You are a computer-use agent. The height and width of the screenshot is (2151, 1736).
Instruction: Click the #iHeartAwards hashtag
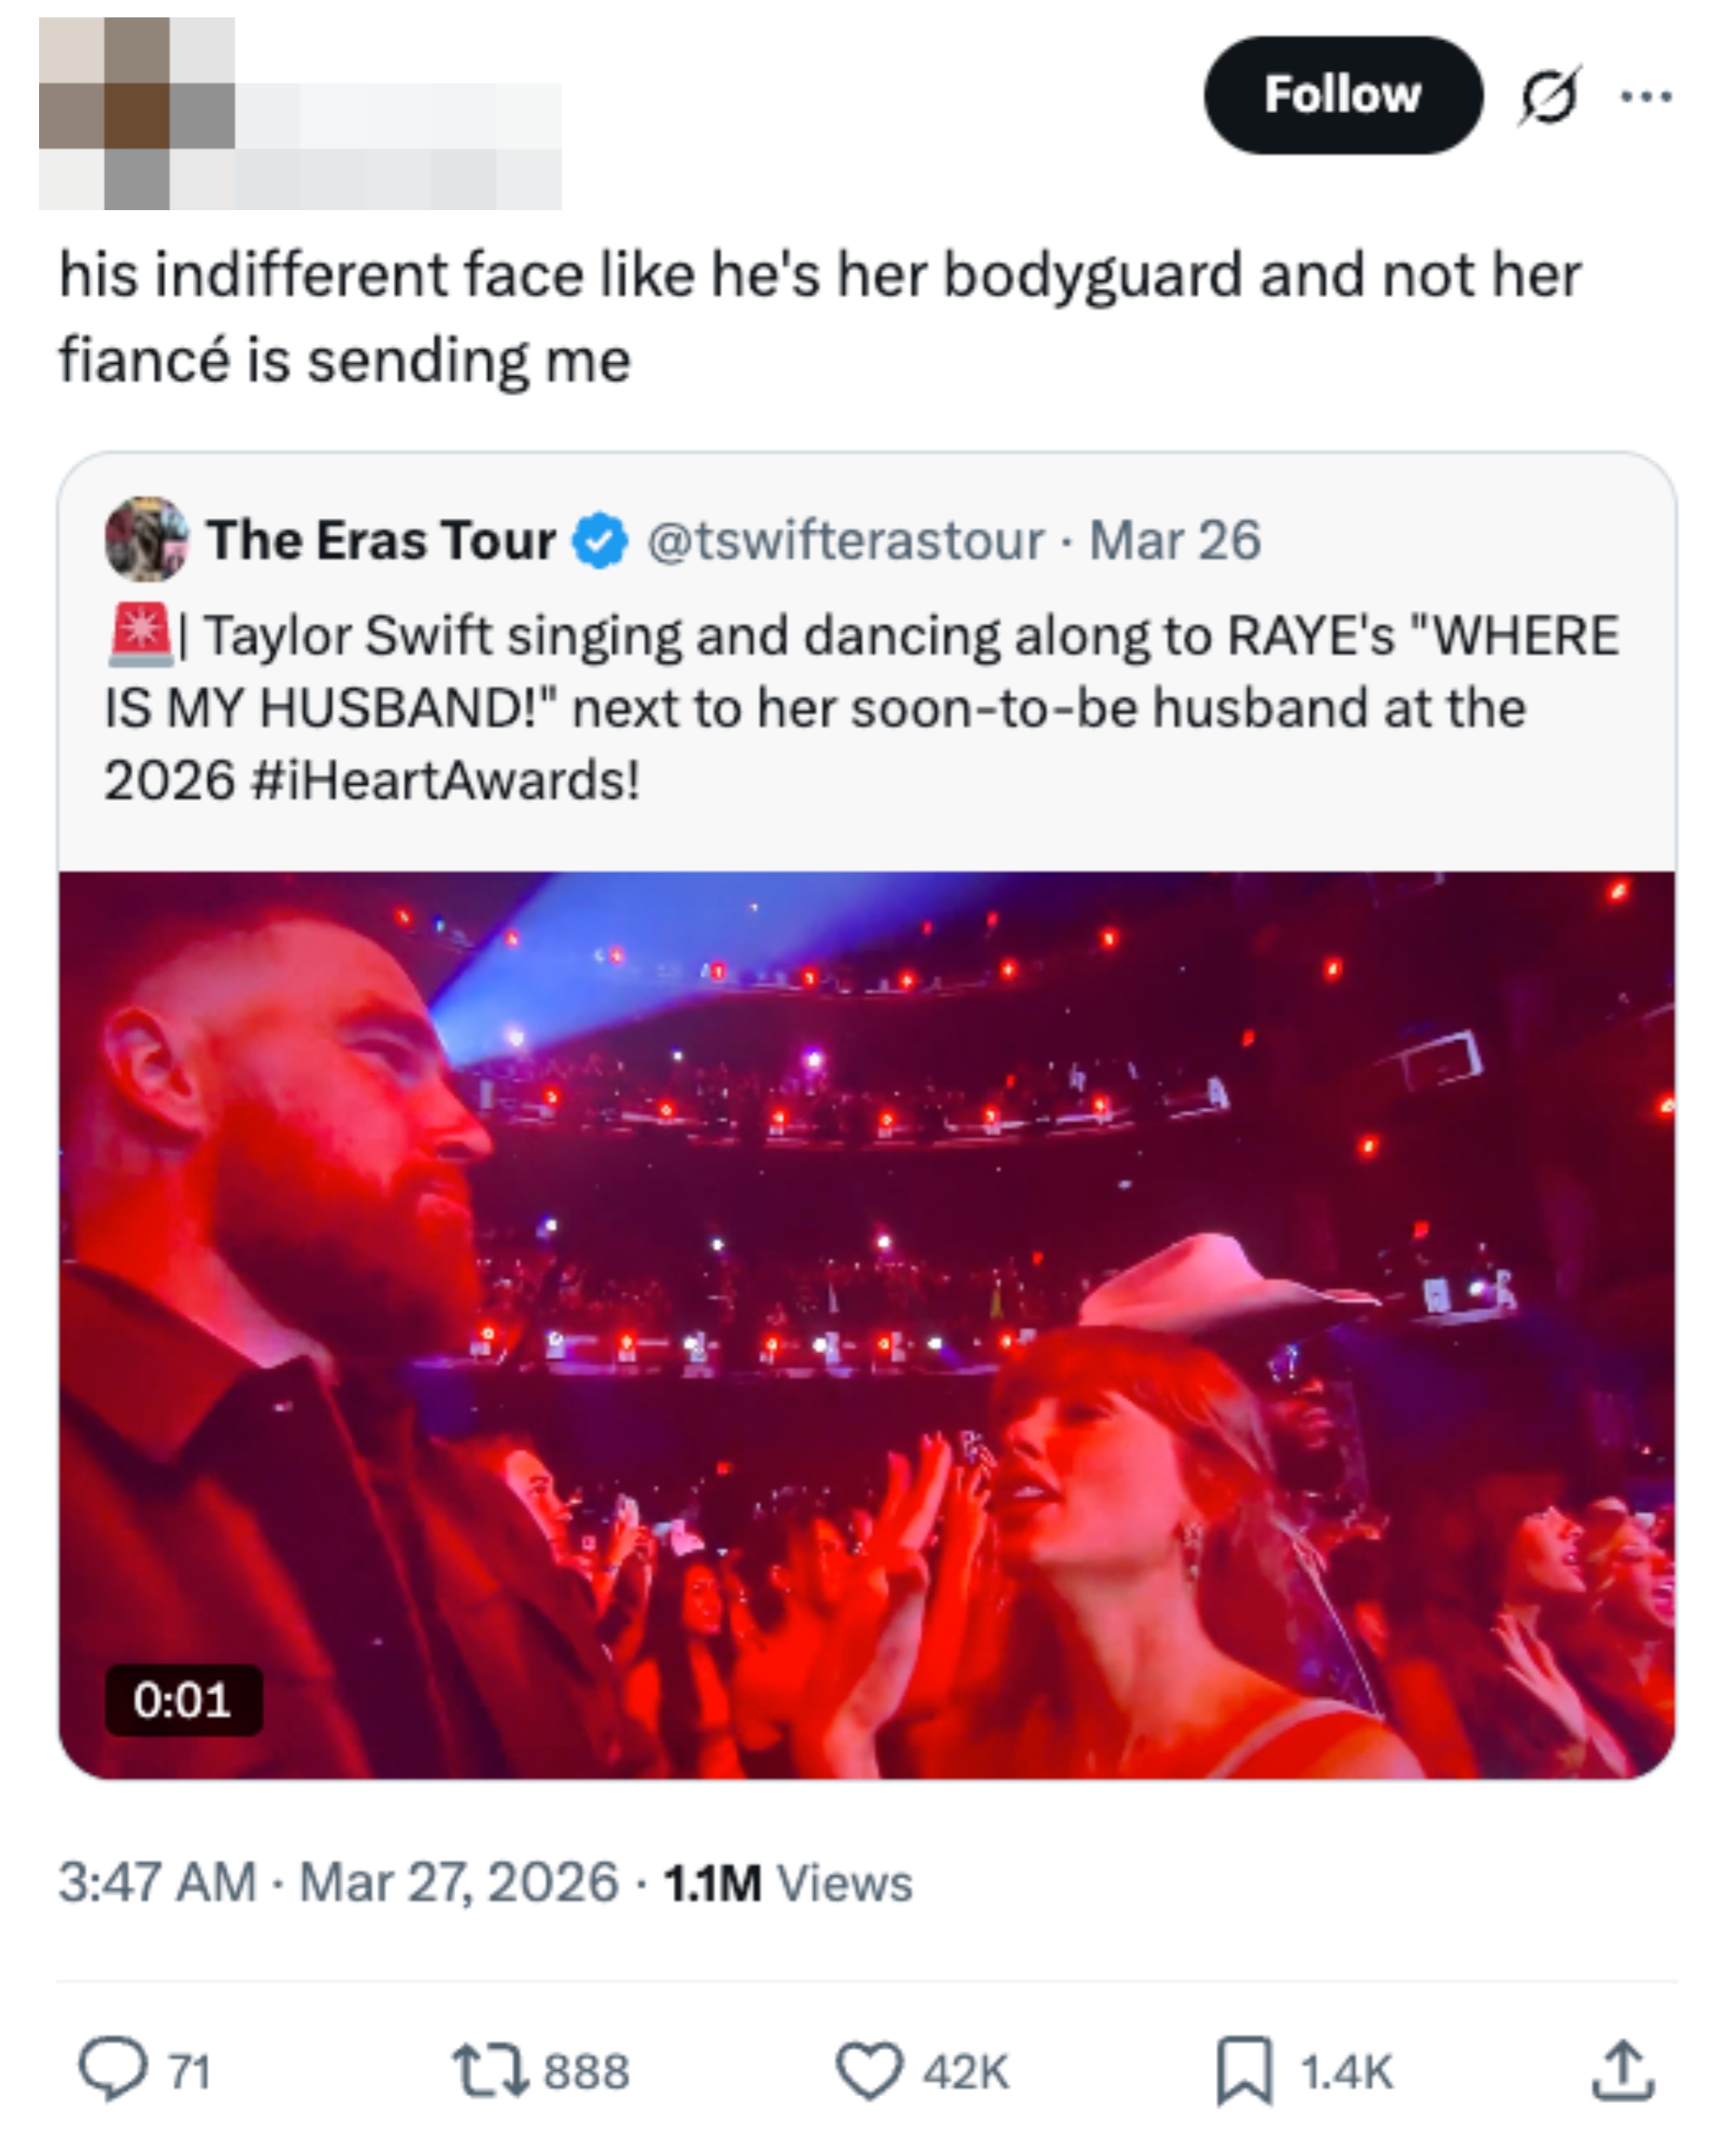444,780
